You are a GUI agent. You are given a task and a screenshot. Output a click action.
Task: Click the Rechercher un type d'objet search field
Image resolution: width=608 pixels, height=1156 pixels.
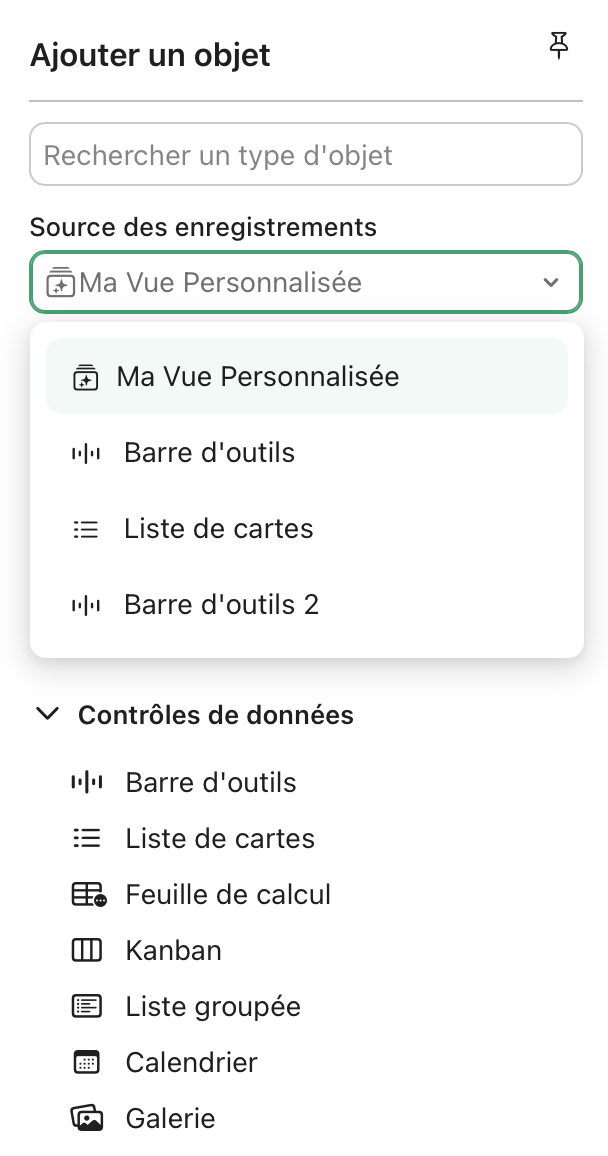coord(305,154)
